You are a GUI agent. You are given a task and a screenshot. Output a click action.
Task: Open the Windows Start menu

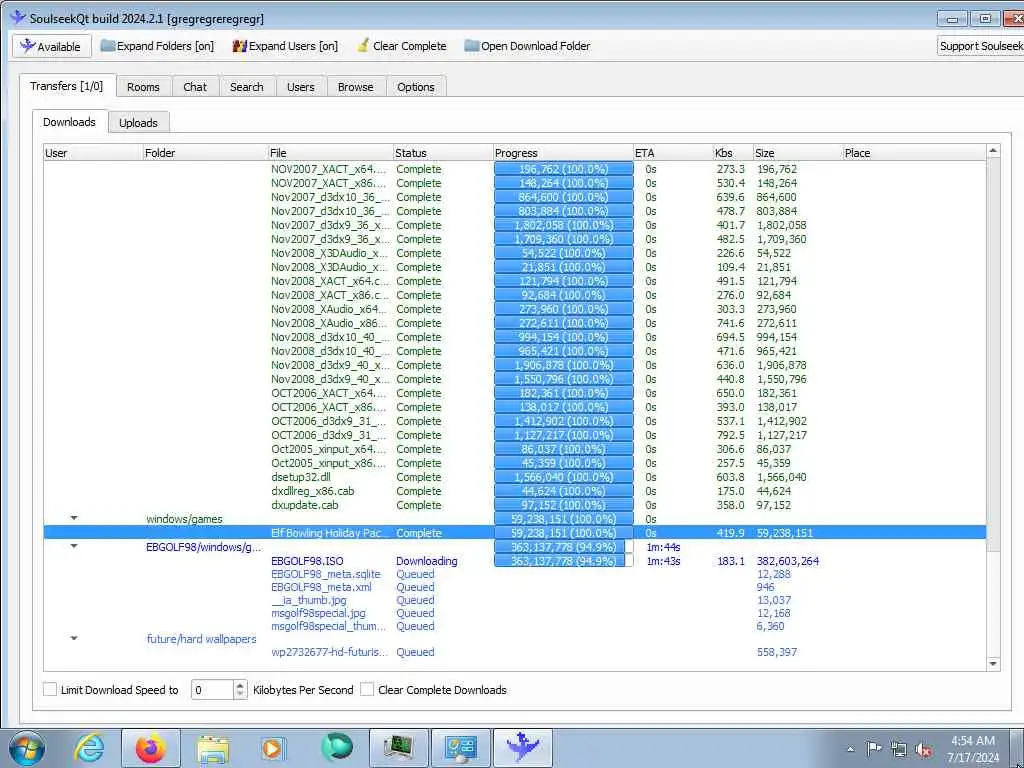(x=27, y=748)
